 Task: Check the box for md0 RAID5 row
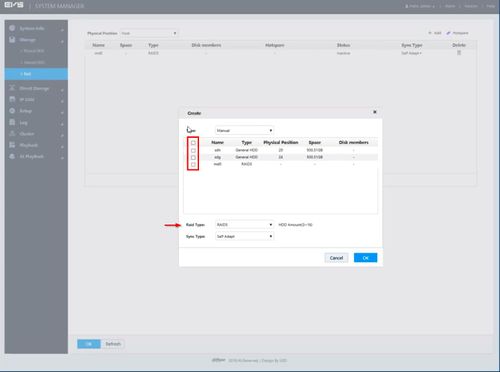193,164
